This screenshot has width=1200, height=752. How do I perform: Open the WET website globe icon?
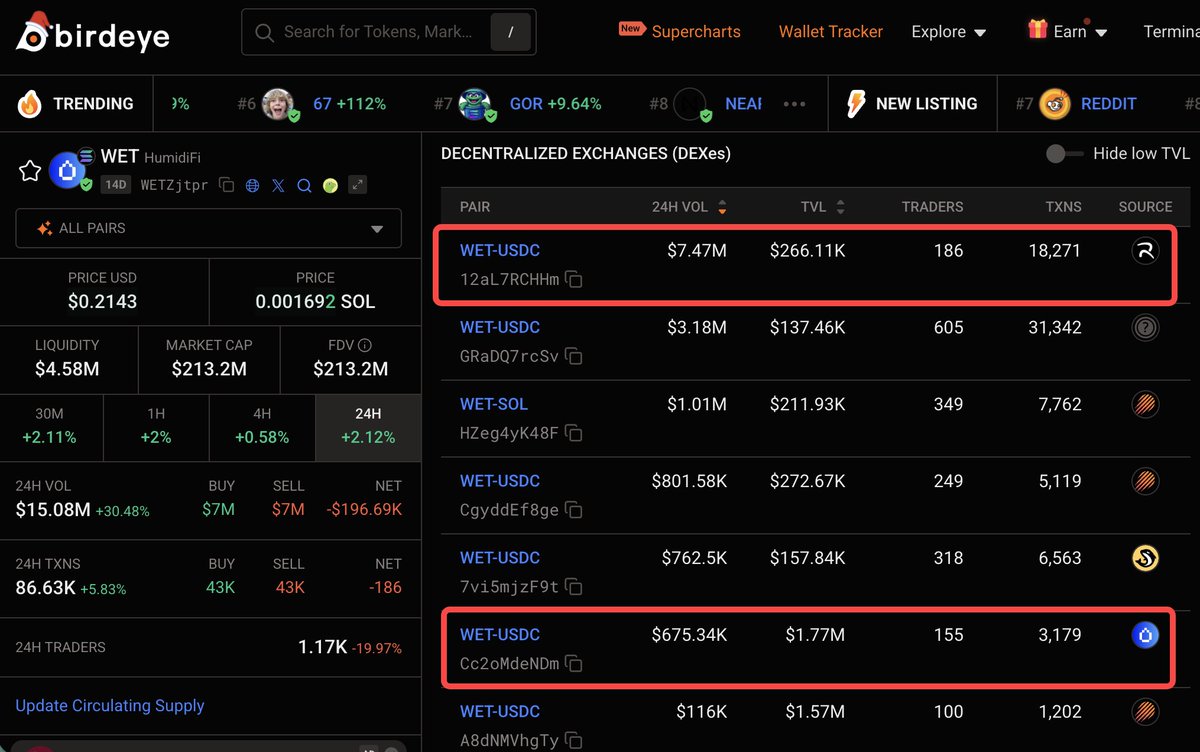[252, 185]
